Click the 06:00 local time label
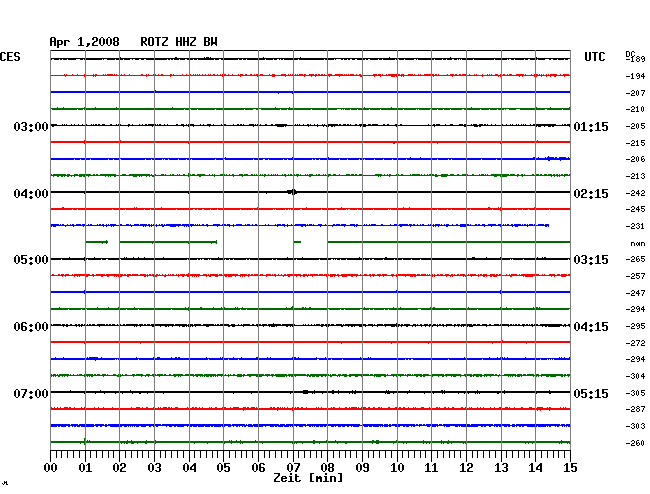650x494 pixels. 31,327
